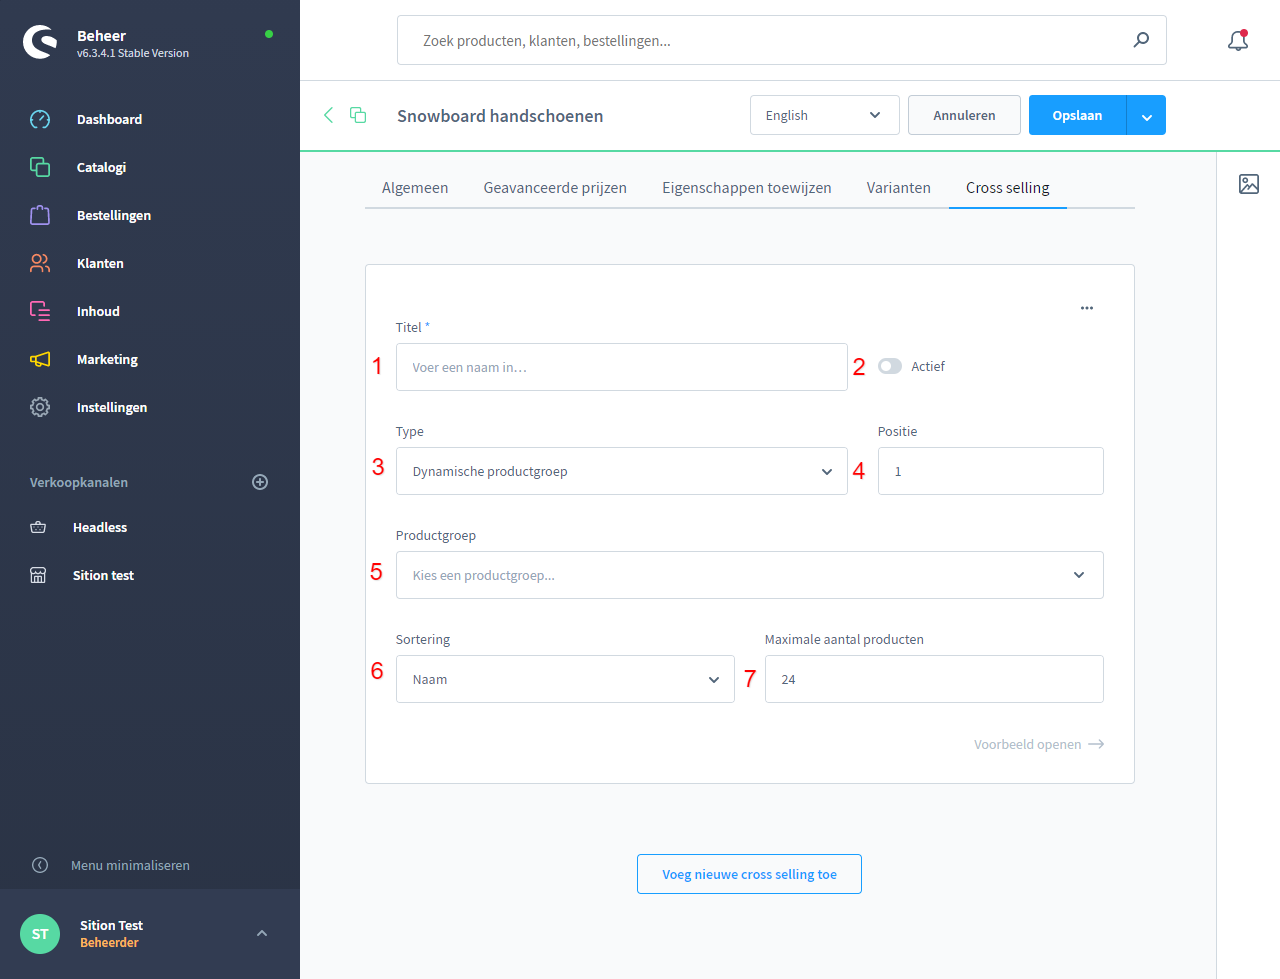Image resolution: width=1280 pixels, height=979 pixels.
Task: Expand the Productgroep selection dropdown
Action: pos(749,575)
